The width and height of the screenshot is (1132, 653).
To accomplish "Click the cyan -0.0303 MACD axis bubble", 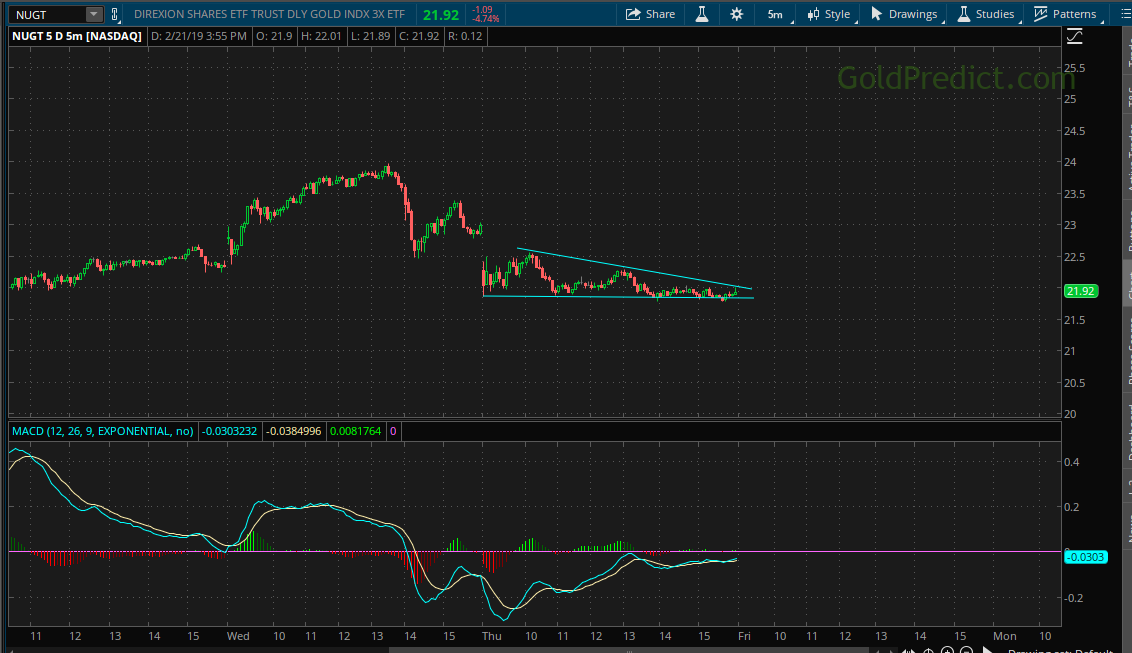I will (1085, 557).
